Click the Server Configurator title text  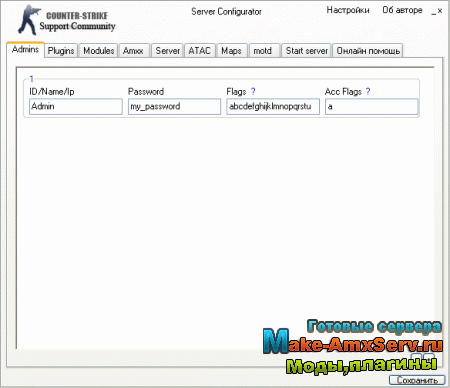coord(226,12)
